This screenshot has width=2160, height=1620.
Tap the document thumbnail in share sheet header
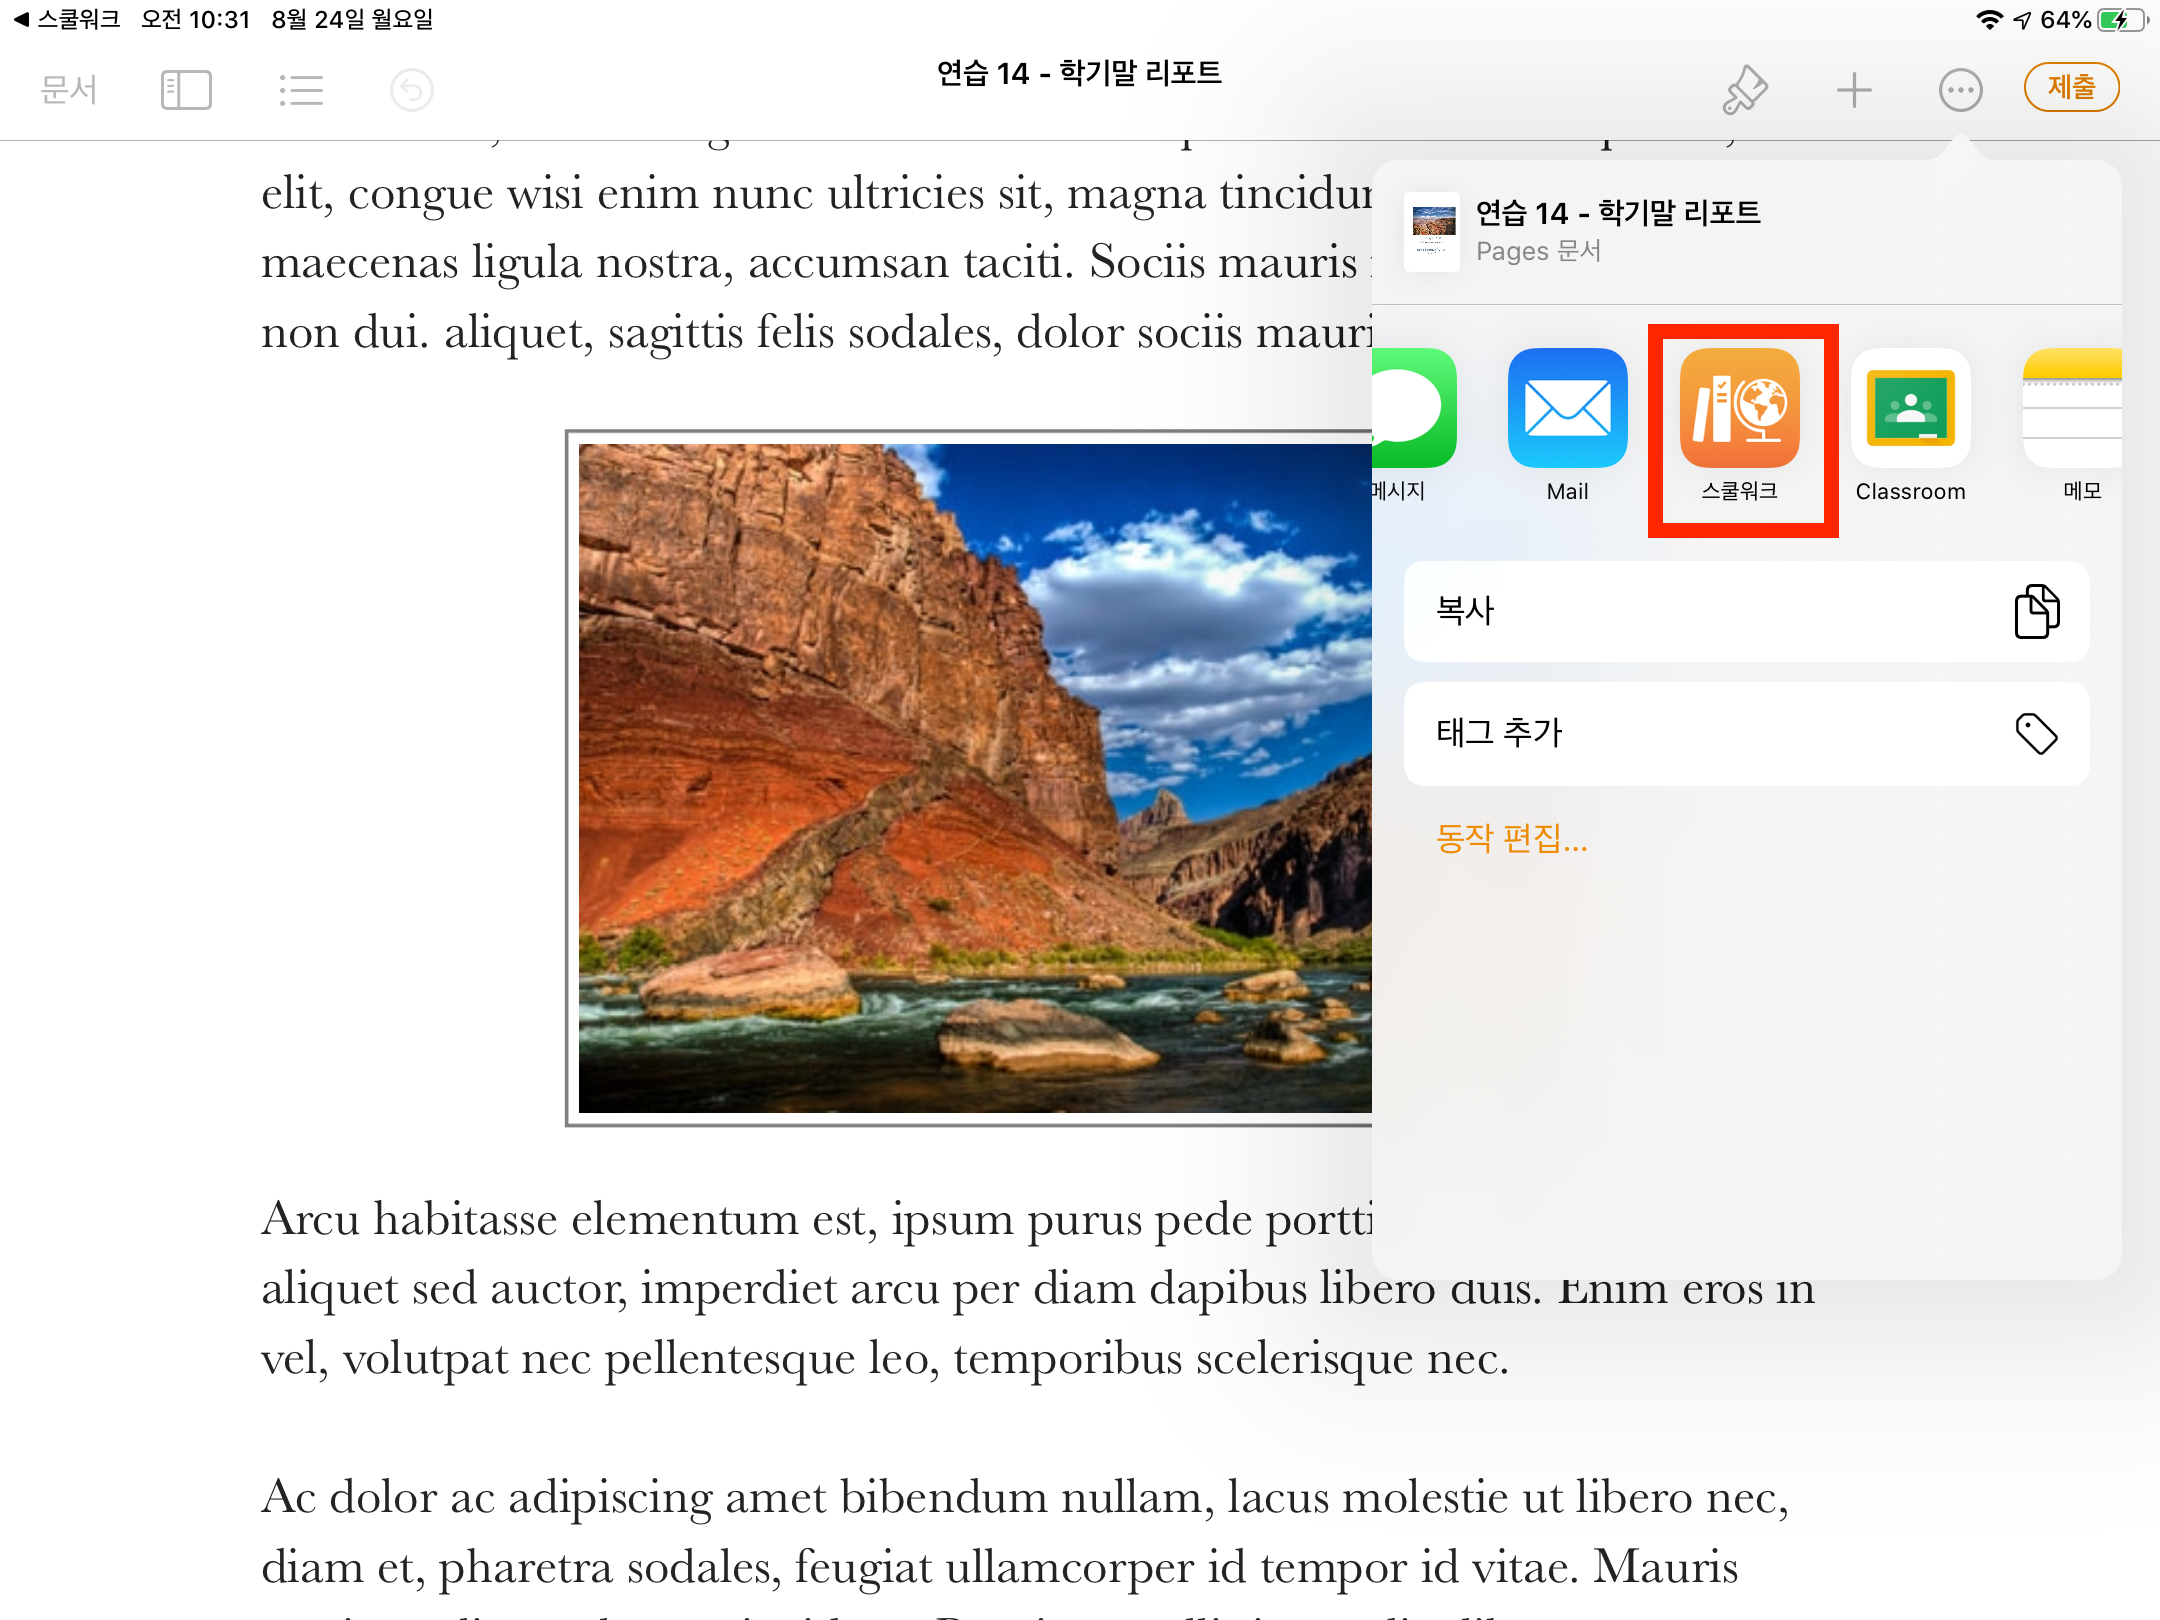coord(1433,231)
